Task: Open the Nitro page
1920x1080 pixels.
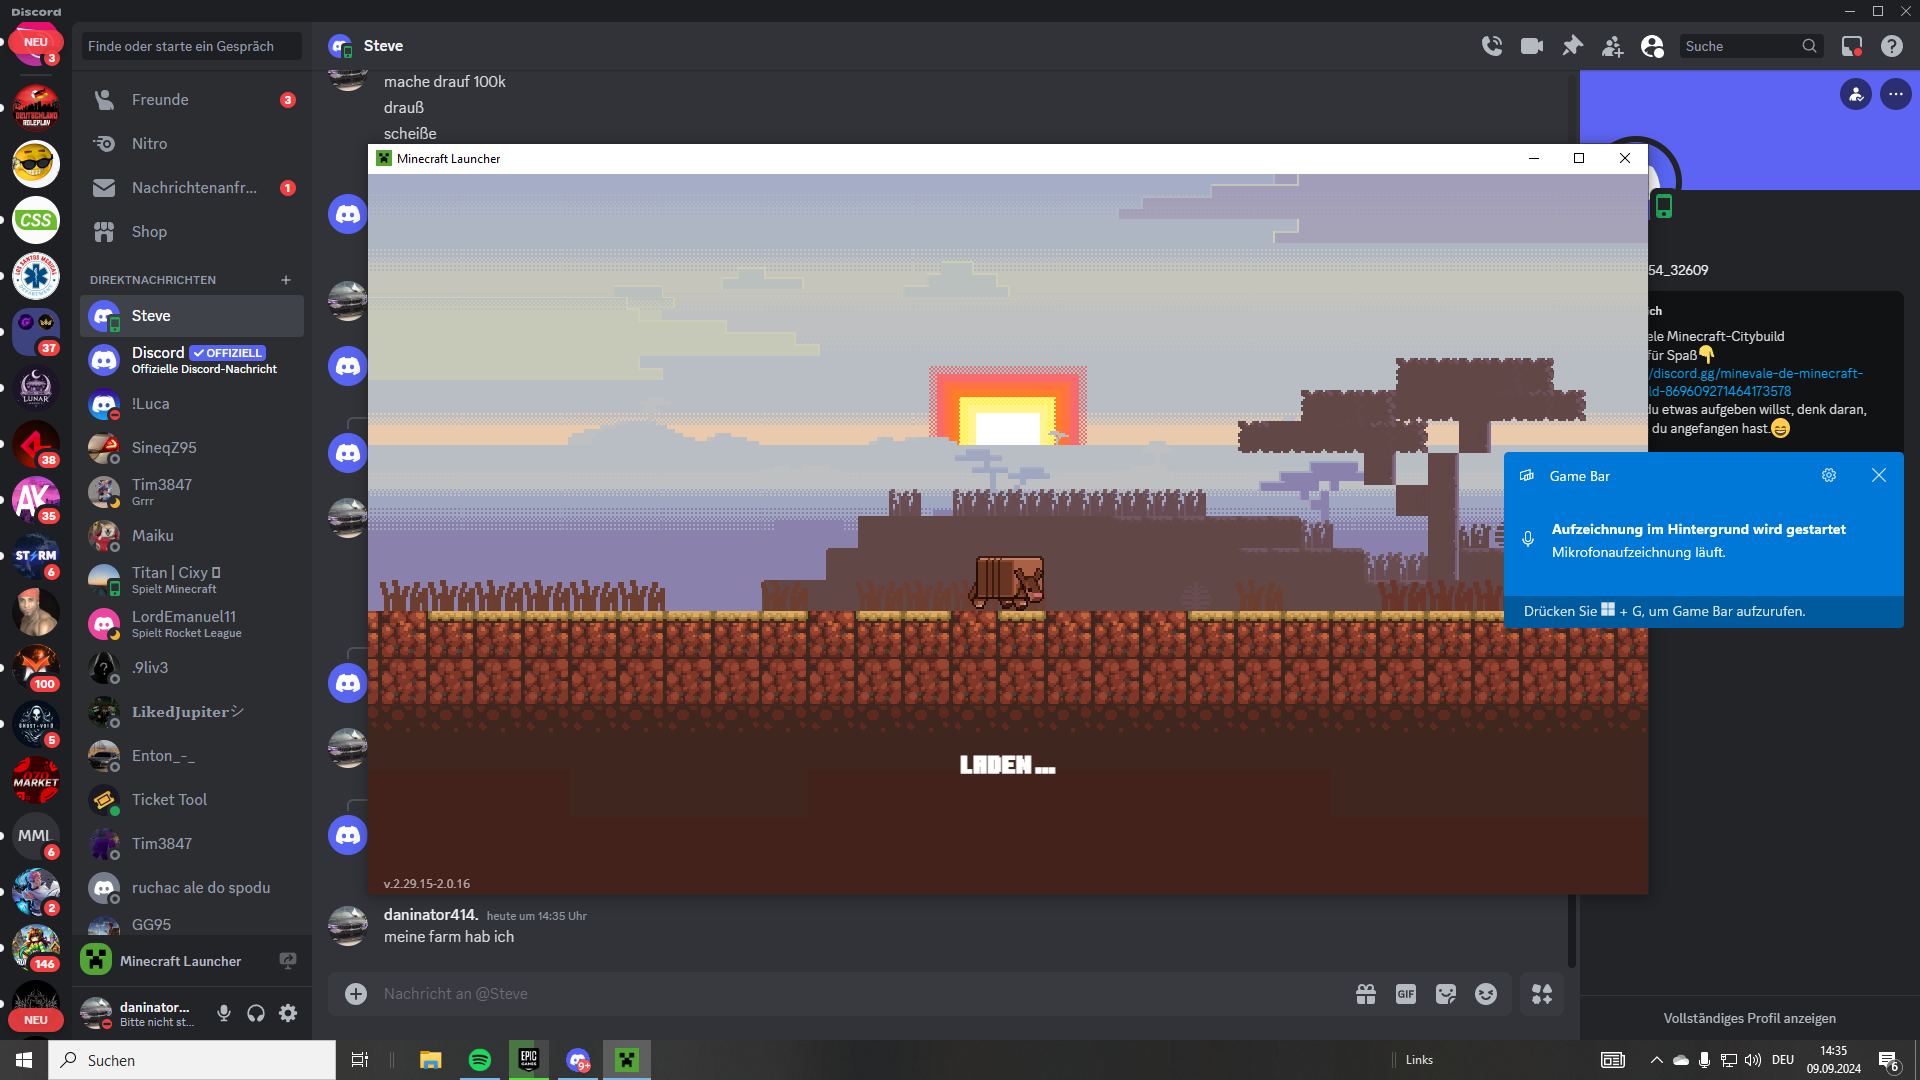Action: (150, 144)
